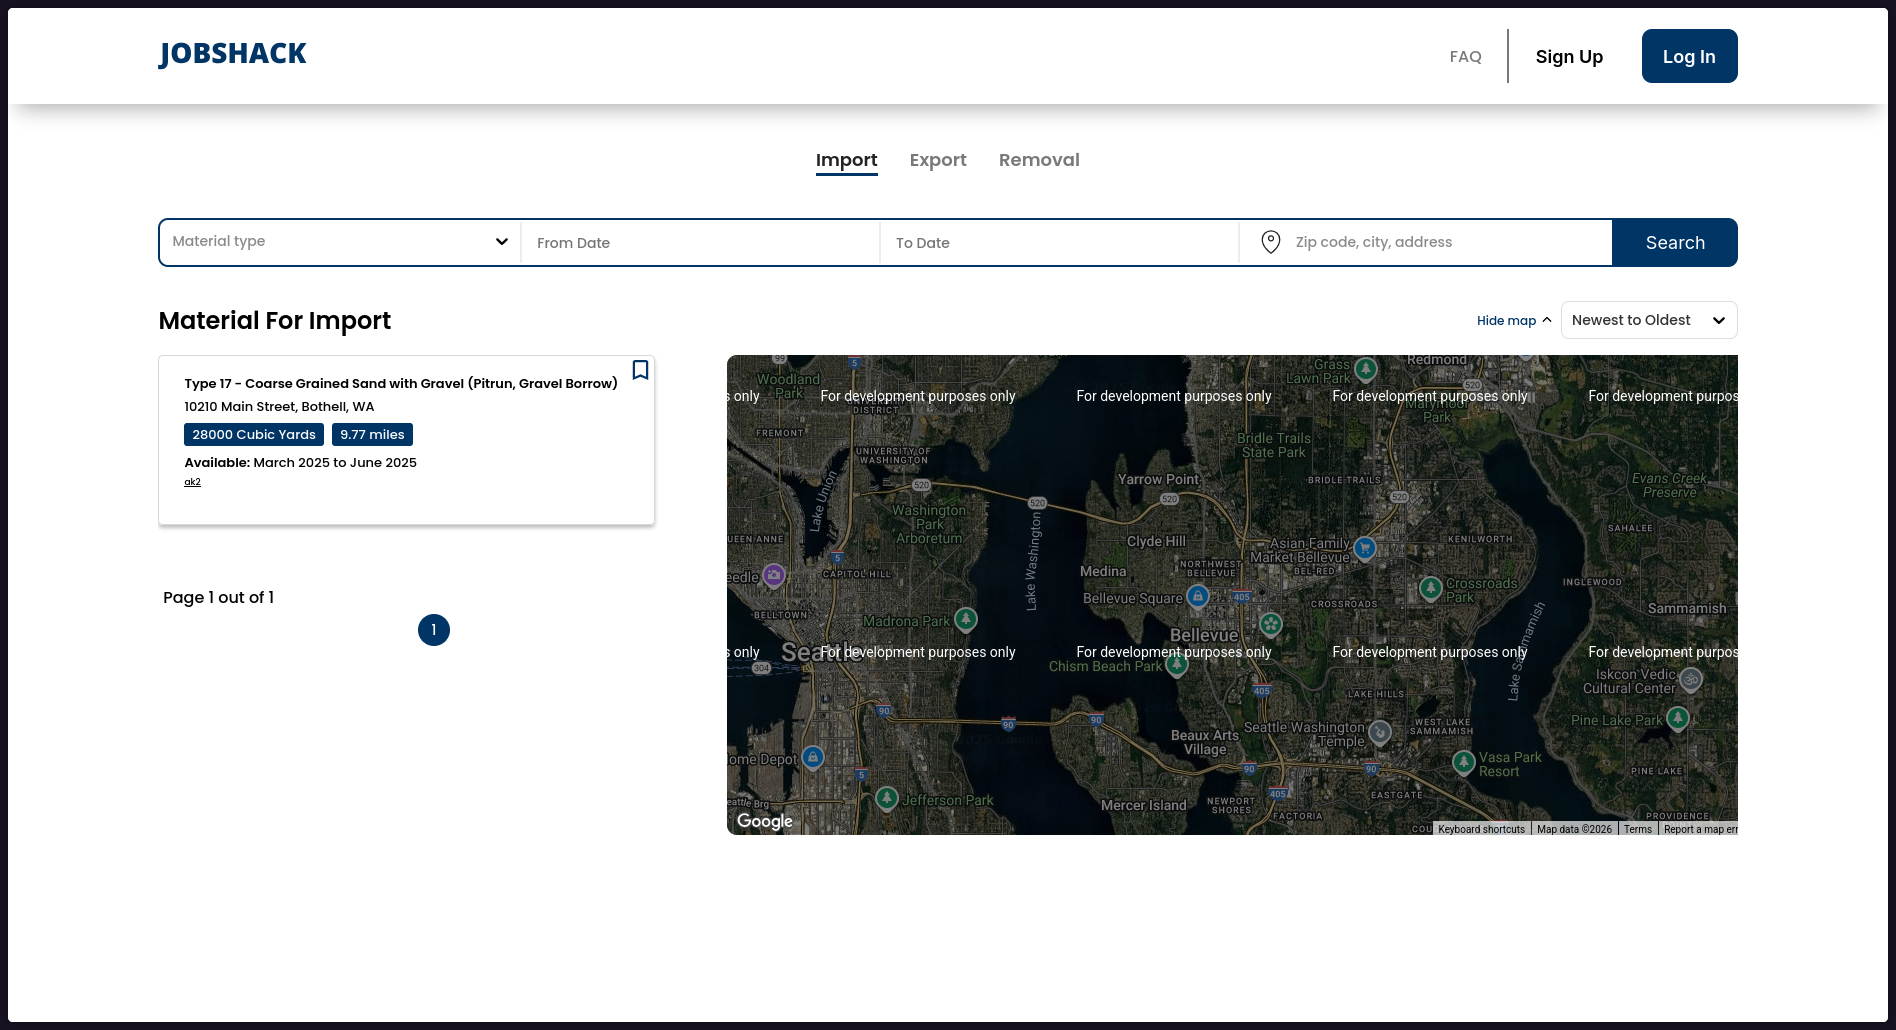
Task: Click the Crossroads Park tree marker
Action: coord(1431,588)
